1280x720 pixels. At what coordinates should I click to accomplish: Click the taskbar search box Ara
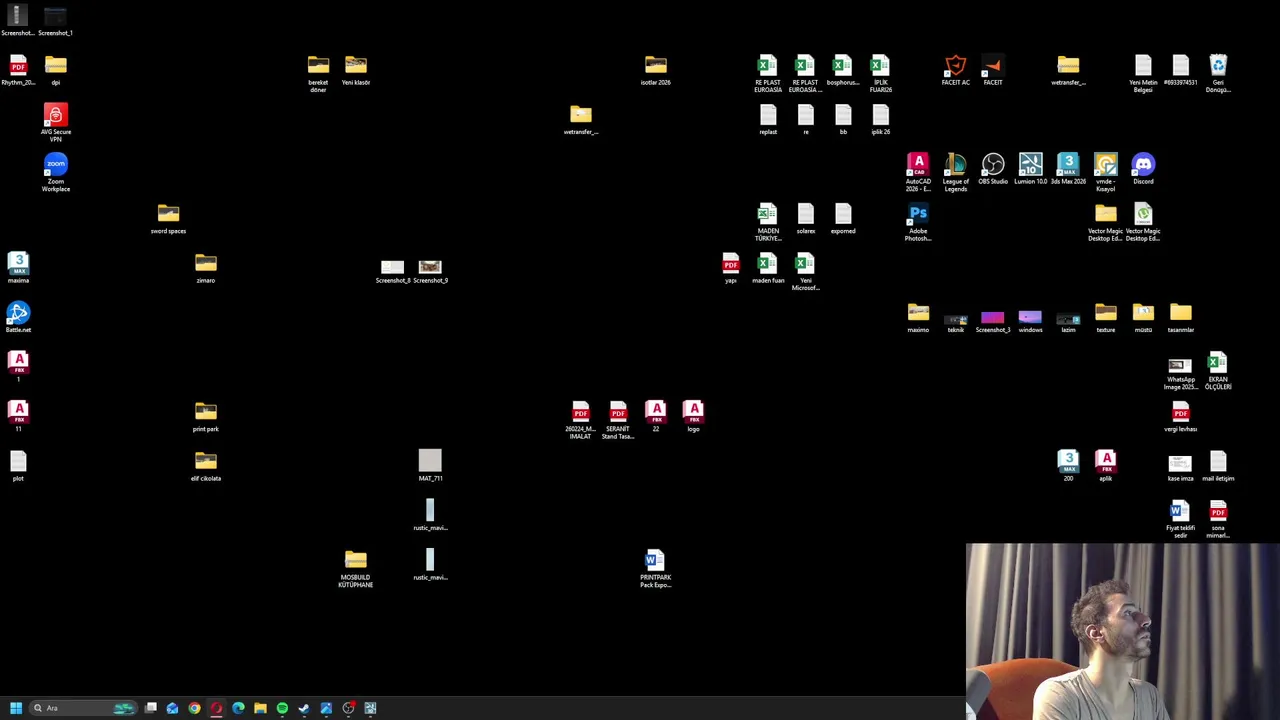[x=83, y=708]
